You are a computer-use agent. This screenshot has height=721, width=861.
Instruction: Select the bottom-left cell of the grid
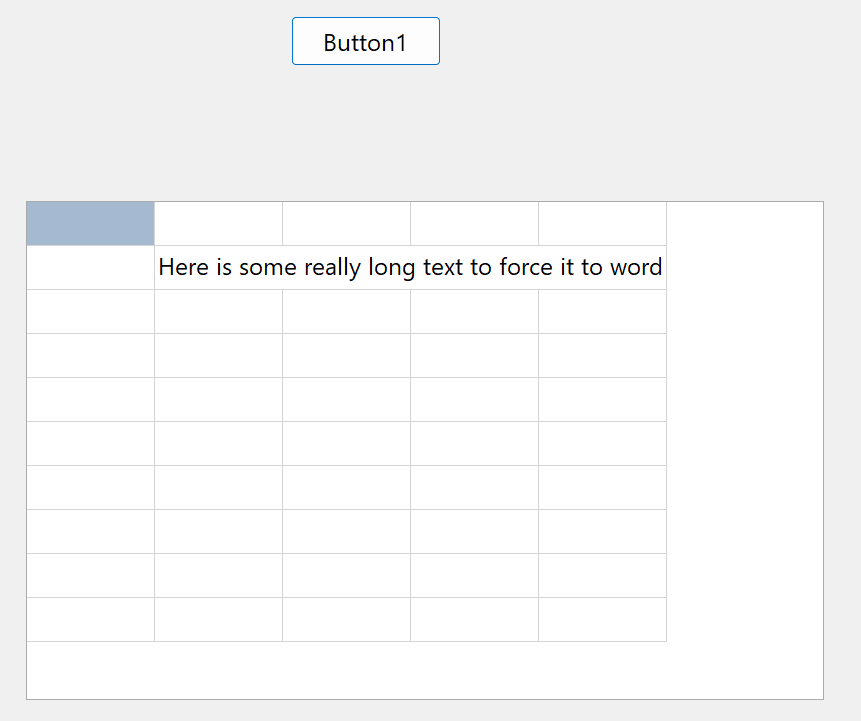pyautogui.click(x=90, y=619)
